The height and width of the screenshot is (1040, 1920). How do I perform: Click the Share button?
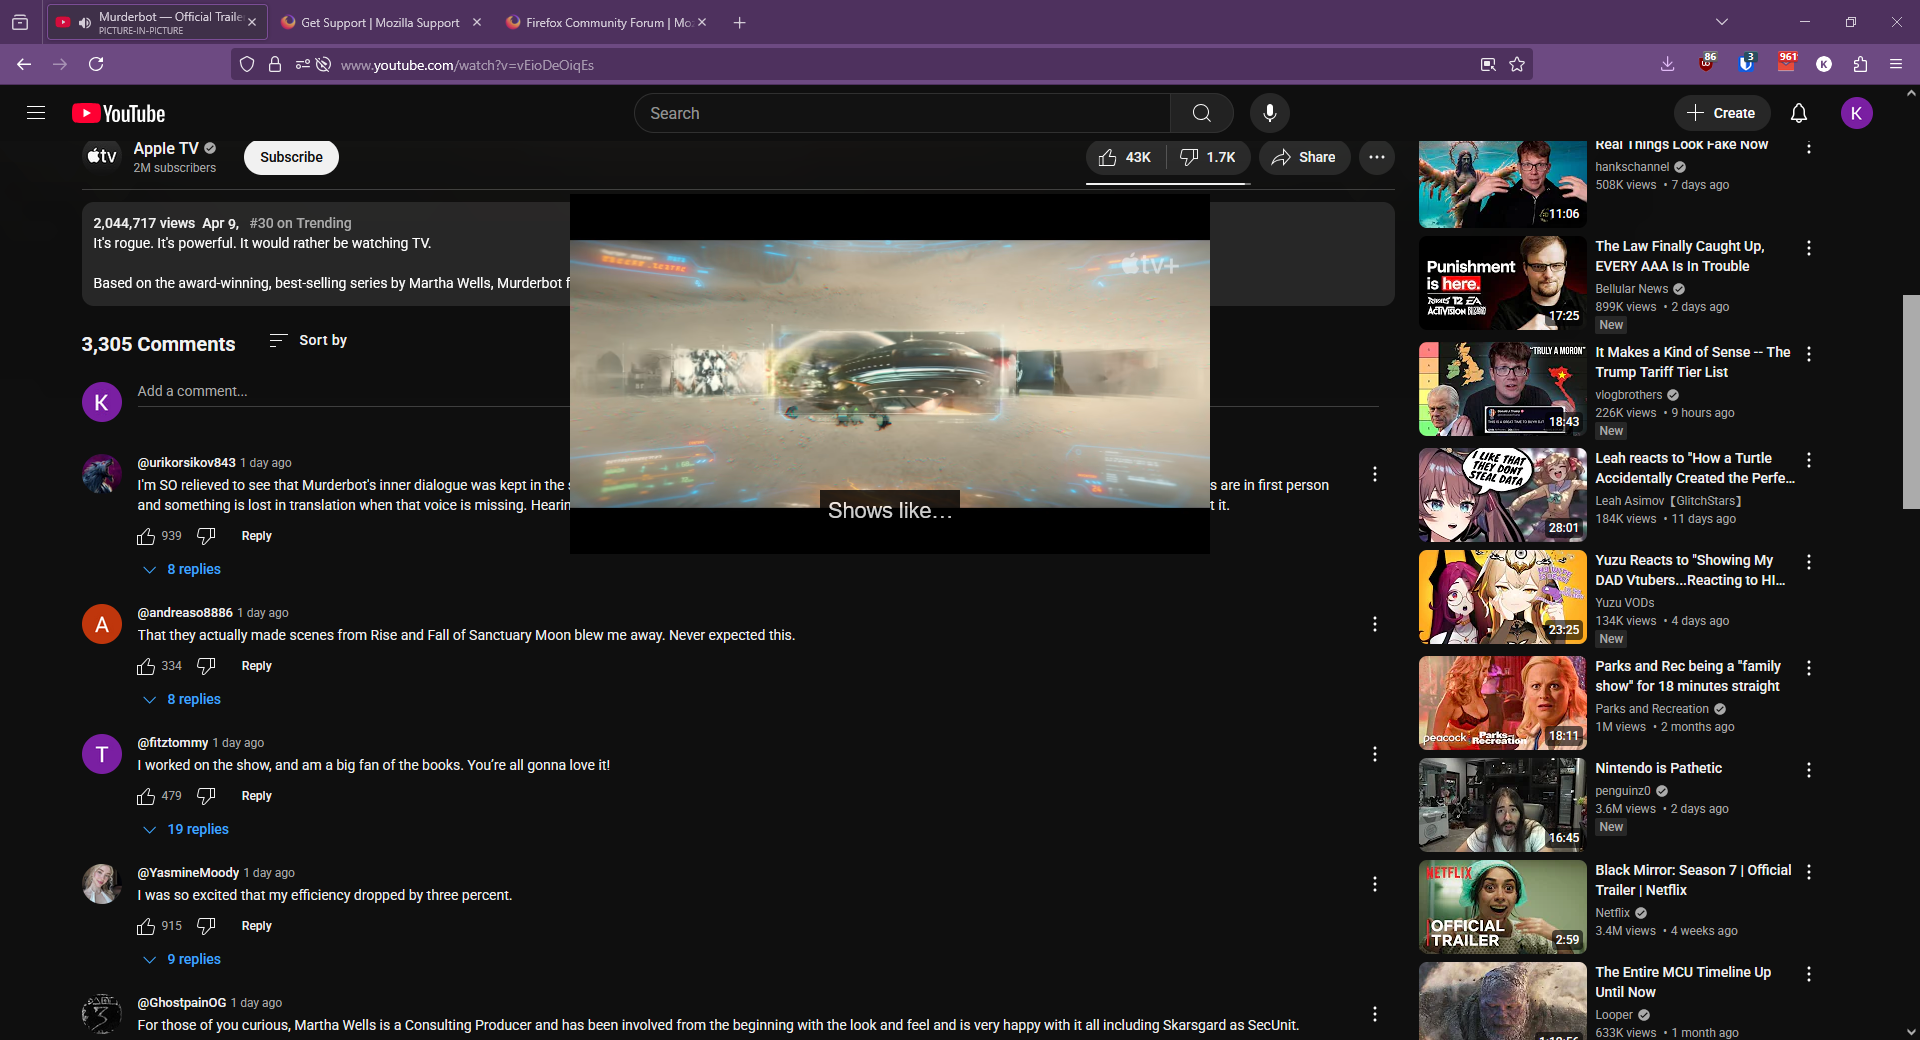(x=1304, y=157)
